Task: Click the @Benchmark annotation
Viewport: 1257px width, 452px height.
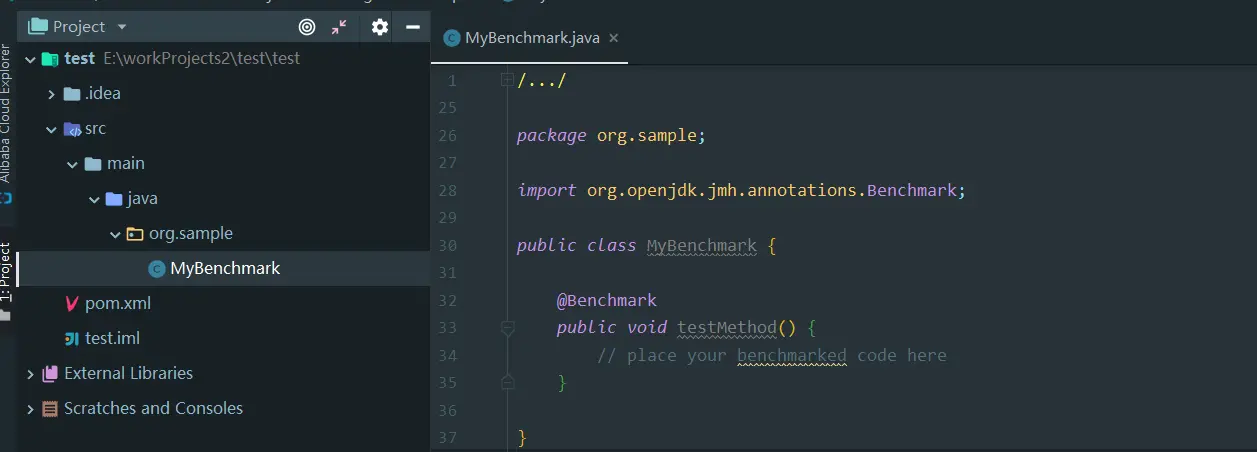Action: click(x=607, y=300)
